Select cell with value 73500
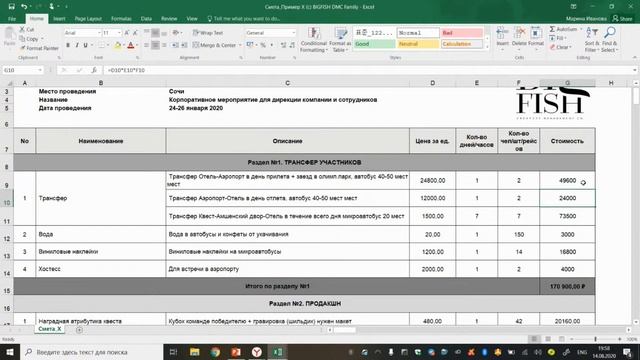The image size is (640, 360). (x=567, y=216)
